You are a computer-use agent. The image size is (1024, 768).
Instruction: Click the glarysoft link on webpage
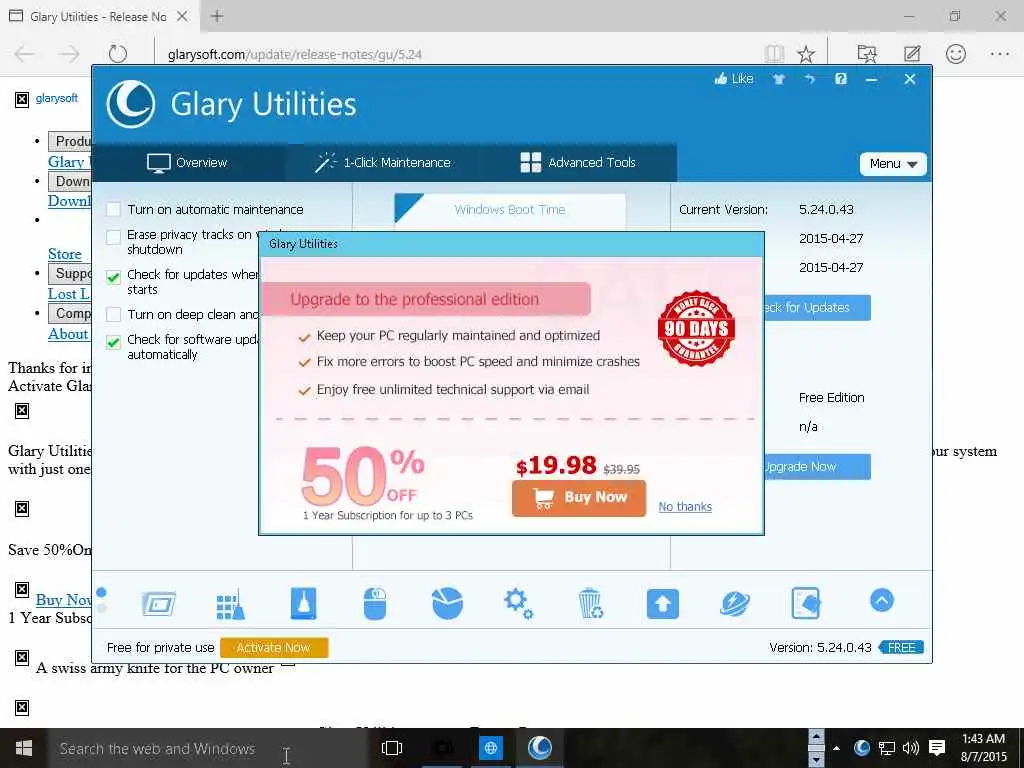(x=57, y=99)
